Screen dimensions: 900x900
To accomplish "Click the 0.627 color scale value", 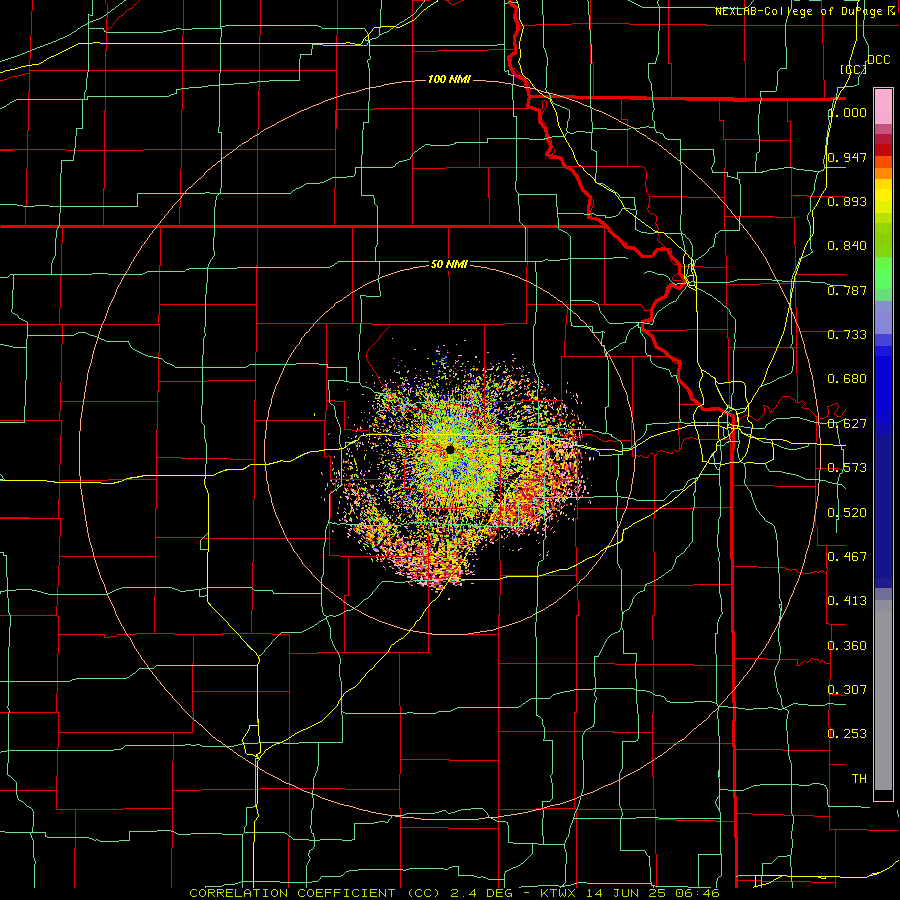I will [847, 424].
